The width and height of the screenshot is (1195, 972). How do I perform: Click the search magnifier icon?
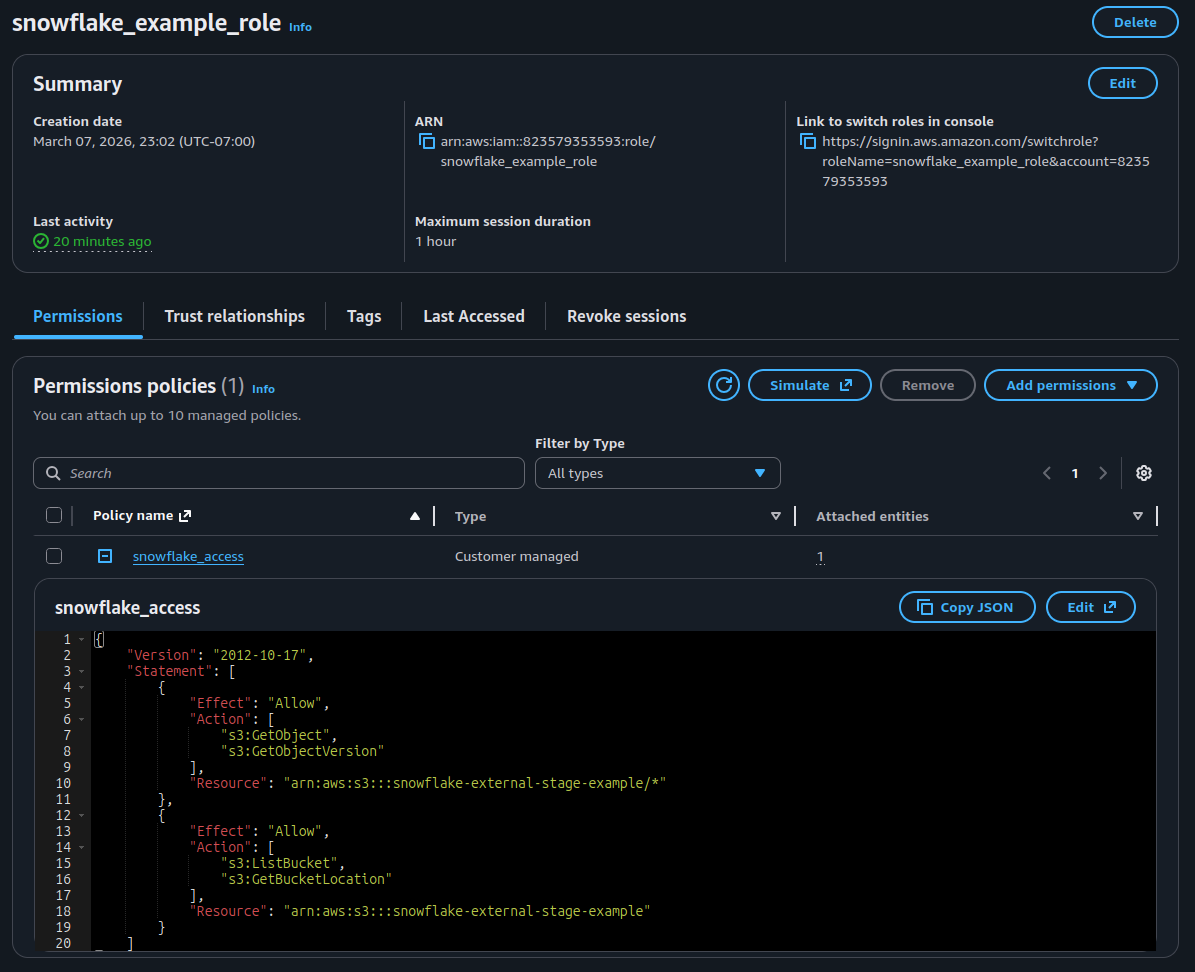53,473
